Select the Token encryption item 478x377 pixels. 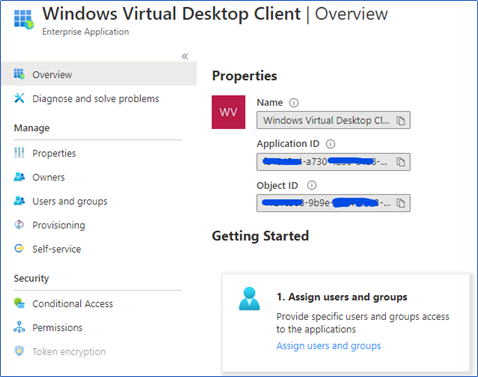[69, 352]
